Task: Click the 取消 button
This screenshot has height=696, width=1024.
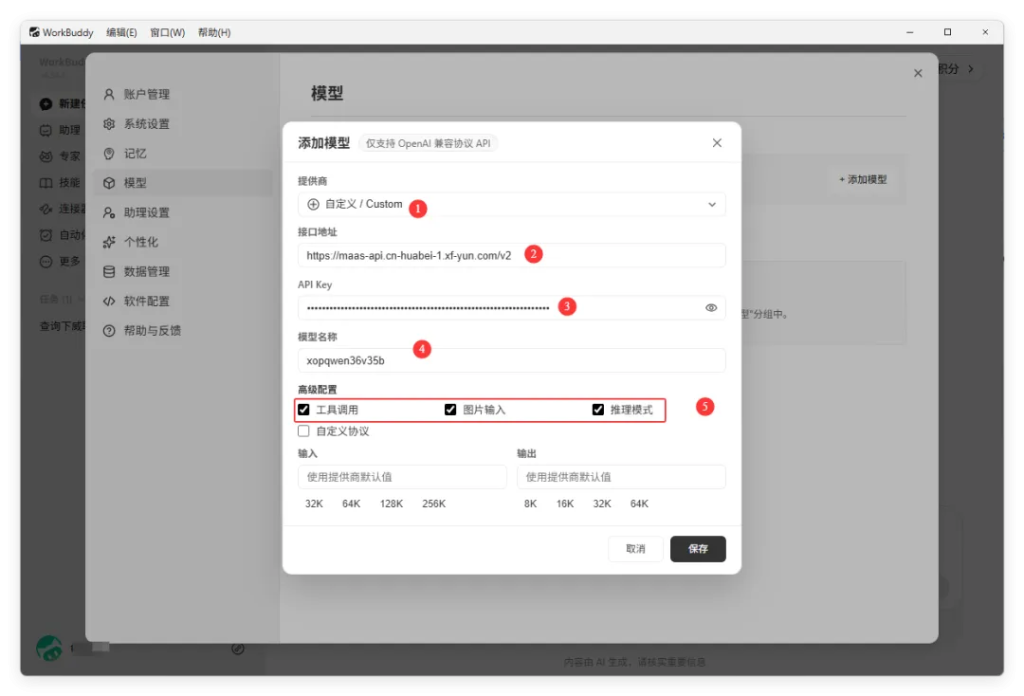Action: (x=635, y=548)
